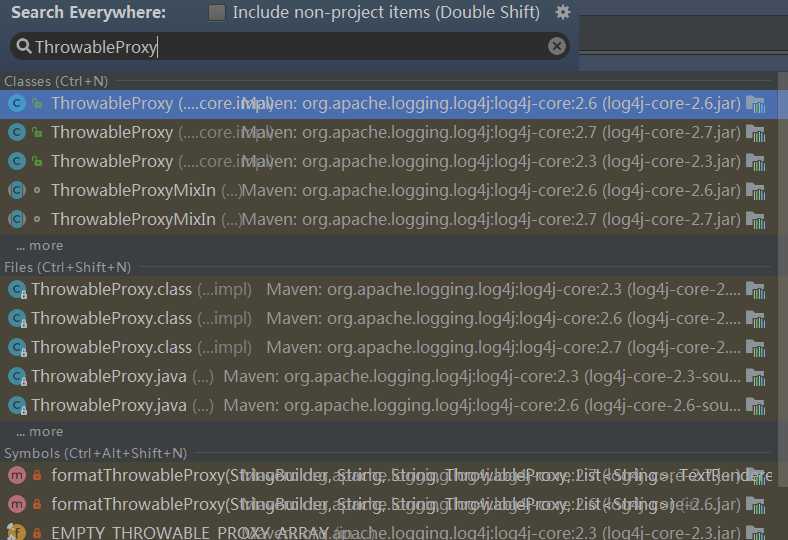Click into the ThrowableProxy search field
Image resolution: width=788 pixels, height=540 pixels.
(289, 46)
